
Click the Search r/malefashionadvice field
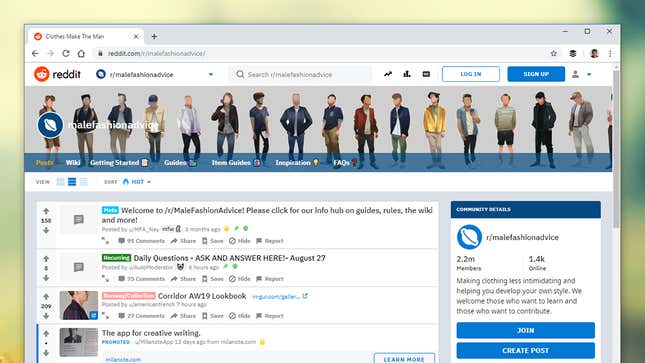tap(300, 74)
